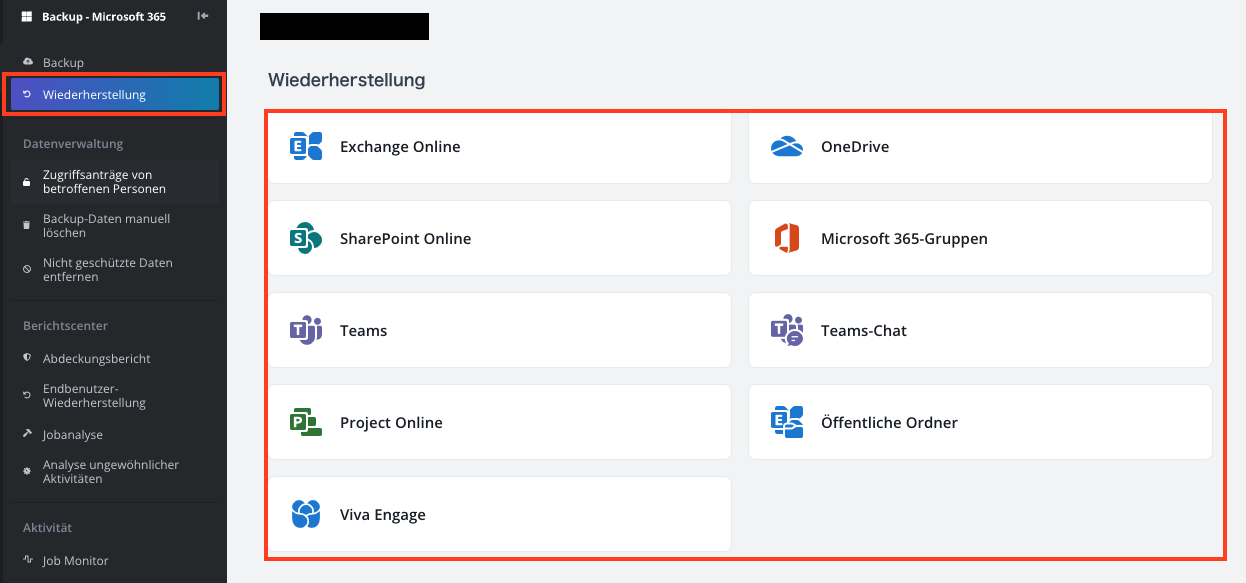Open Exchange Online restore card

click(x=500, y=147)
